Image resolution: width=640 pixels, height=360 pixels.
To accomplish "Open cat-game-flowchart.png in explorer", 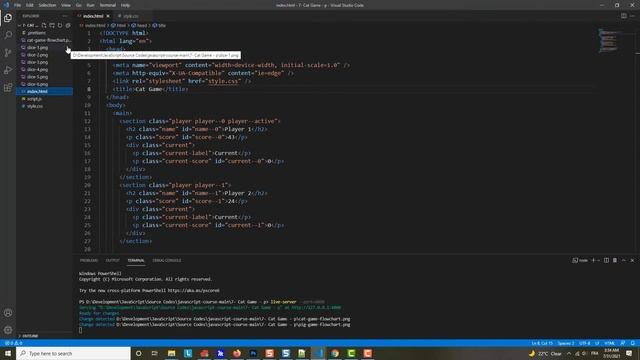I will [44, 40].
